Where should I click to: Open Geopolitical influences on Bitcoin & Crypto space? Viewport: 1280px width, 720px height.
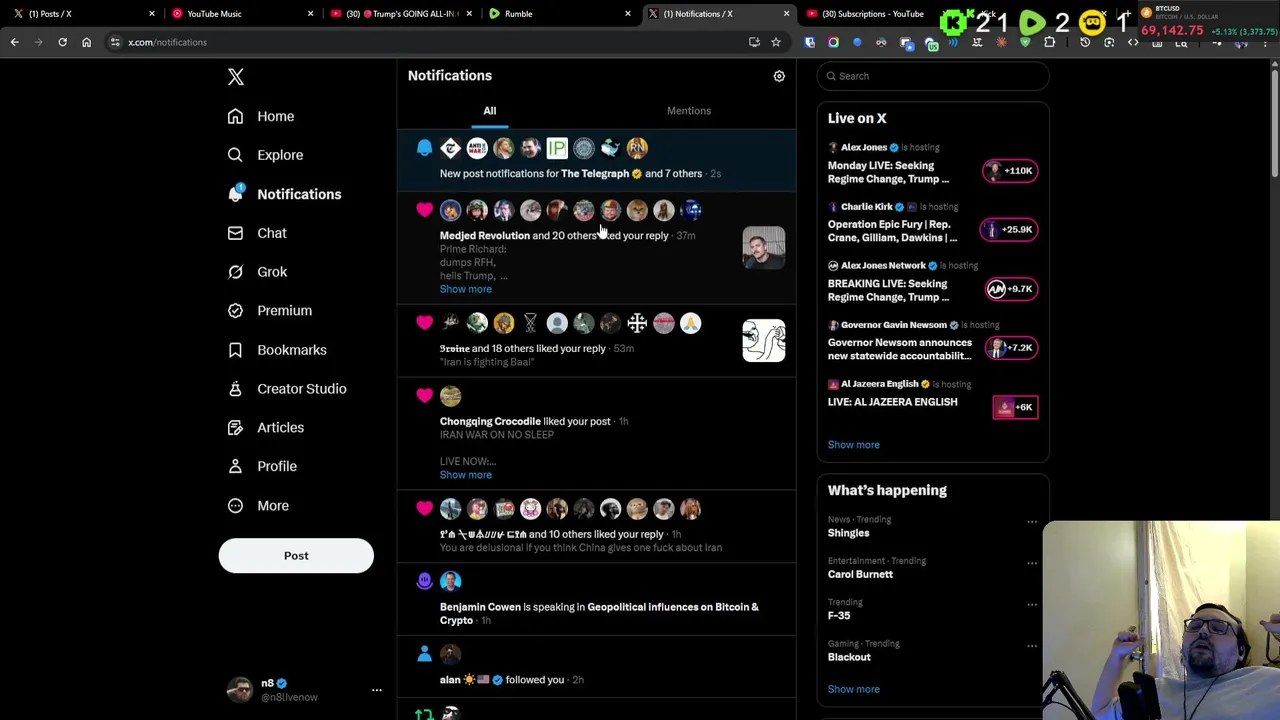pyautogui.click(x=599, y=614)
